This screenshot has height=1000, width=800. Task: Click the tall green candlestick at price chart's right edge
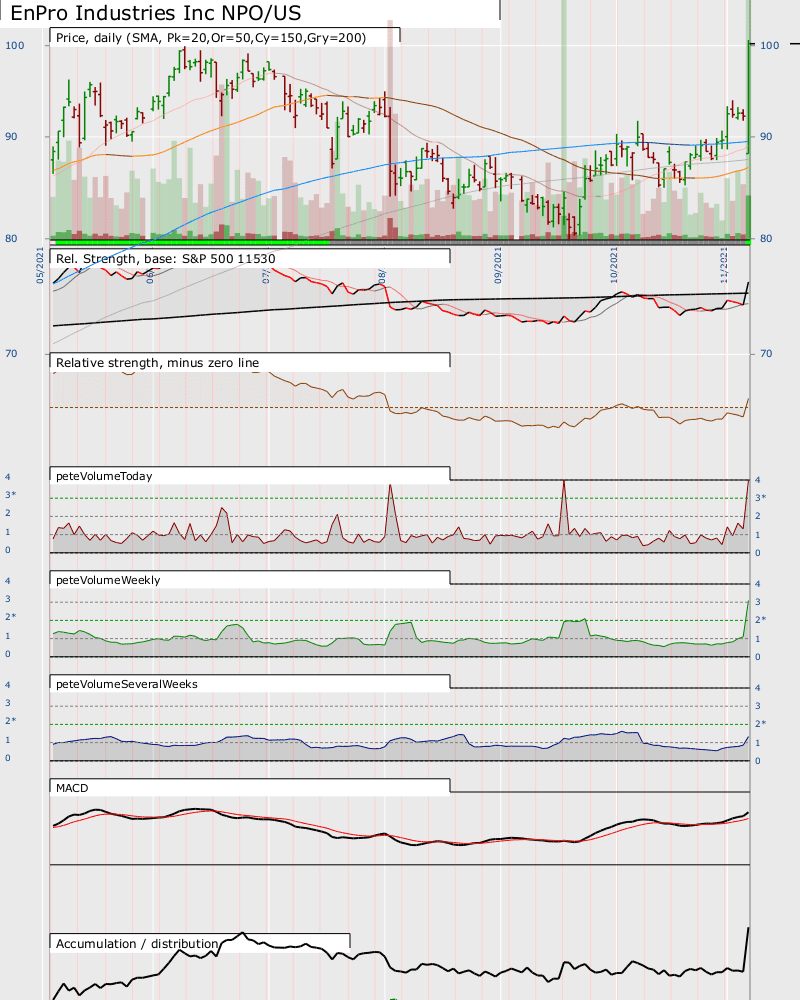tap(748, 96)
